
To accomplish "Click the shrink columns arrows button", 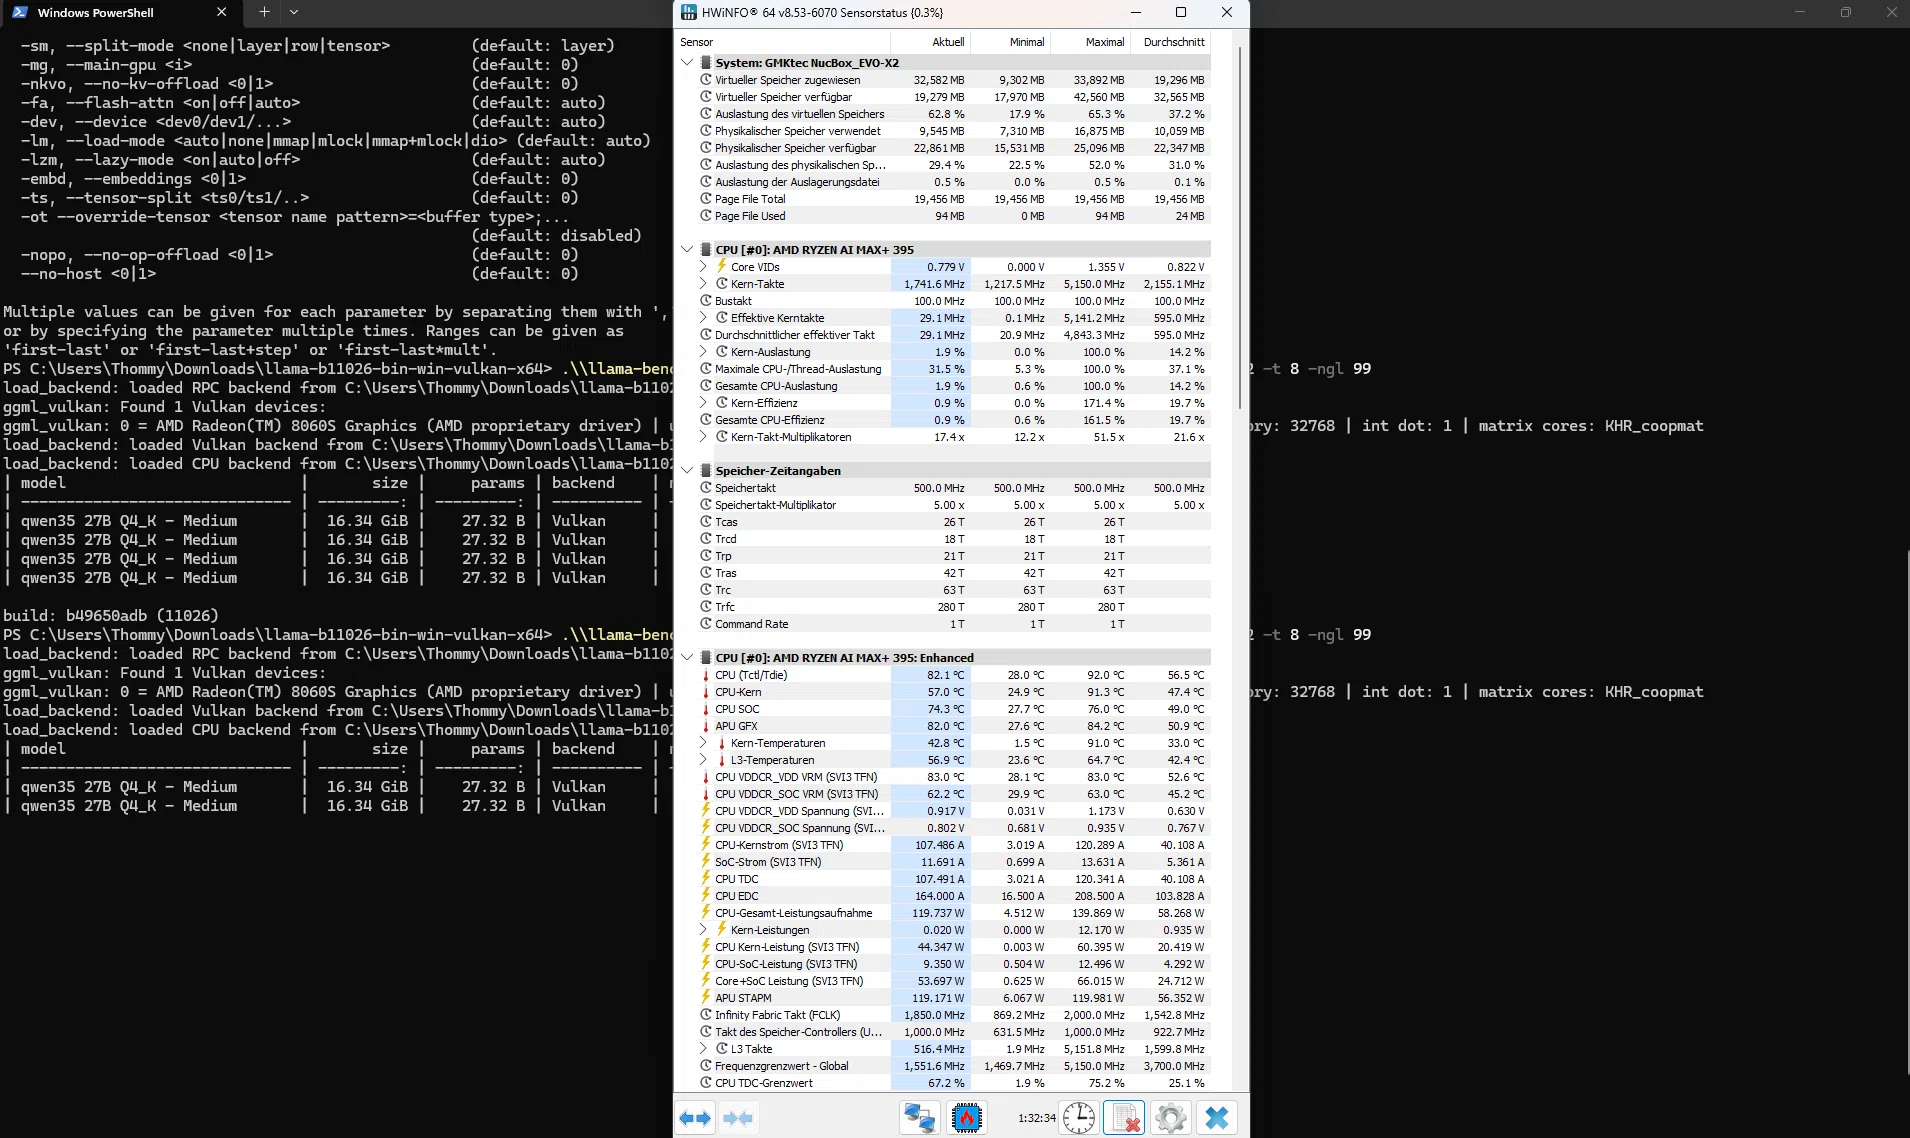I will [738, 1118].
